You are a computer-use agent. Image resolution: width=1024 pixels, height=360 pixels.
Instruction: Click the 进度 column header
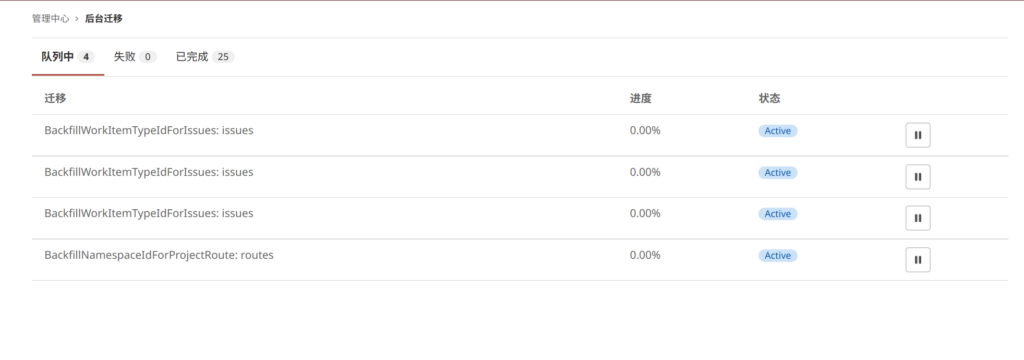click(x=641, y=99)
